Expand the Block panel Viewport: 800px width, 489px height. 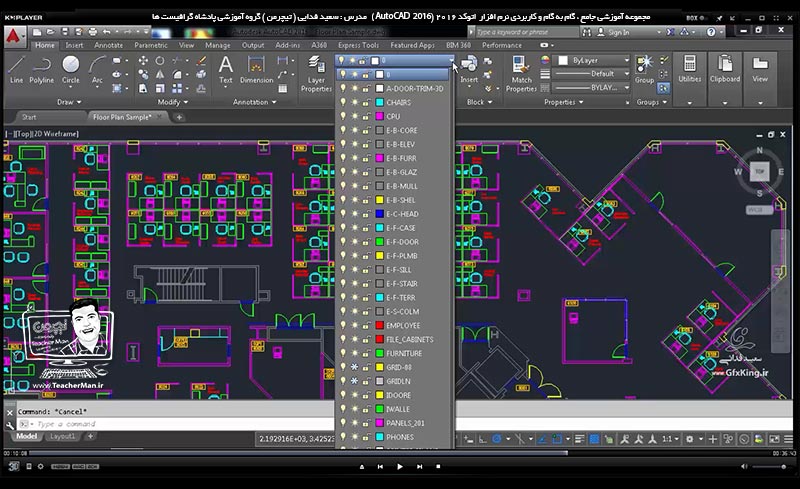pos(479,102)
